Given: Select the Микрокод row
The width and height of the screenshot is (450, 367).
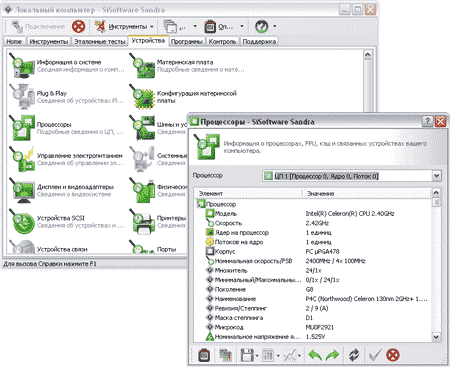Looking at the screenshot, I should click(x=313, y=327).
